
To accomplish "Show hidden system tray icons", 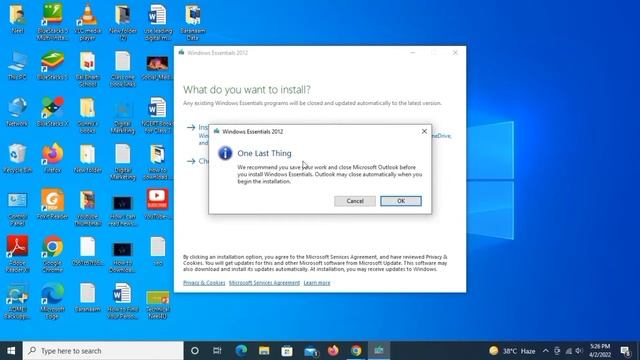I will (x=546, y=351).
